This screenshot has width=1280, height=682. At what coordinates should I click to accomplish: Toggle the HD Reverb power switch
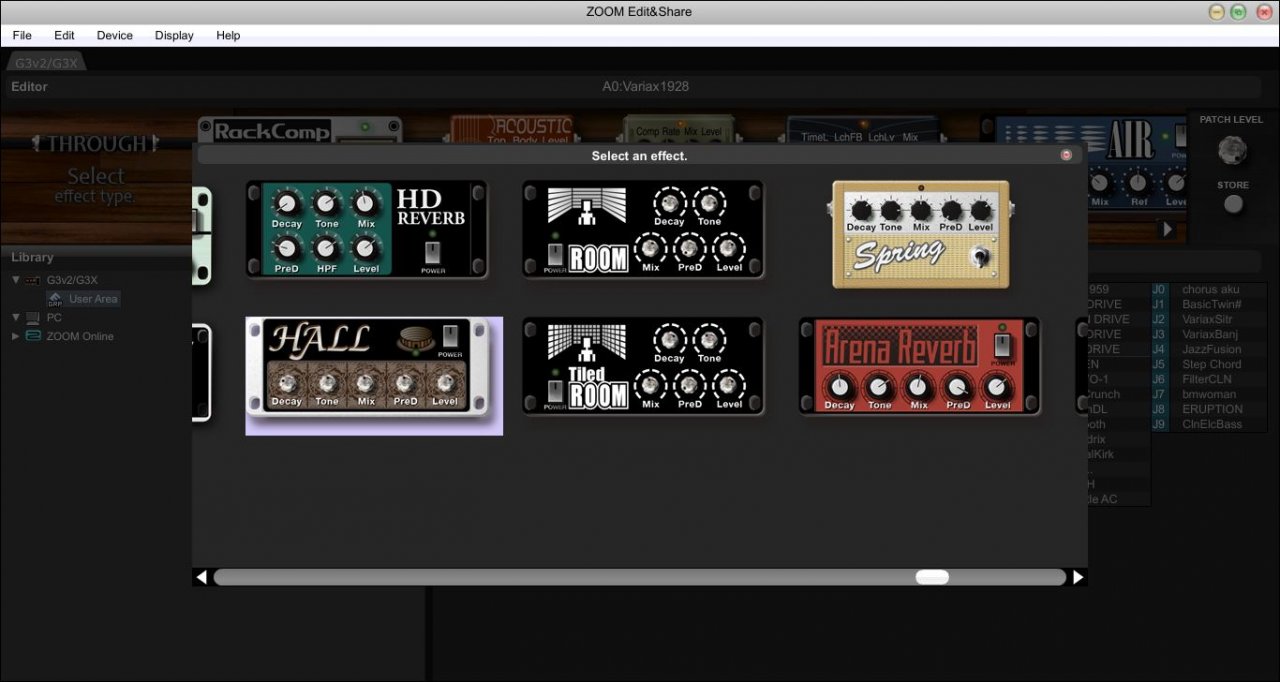point(433,251)
